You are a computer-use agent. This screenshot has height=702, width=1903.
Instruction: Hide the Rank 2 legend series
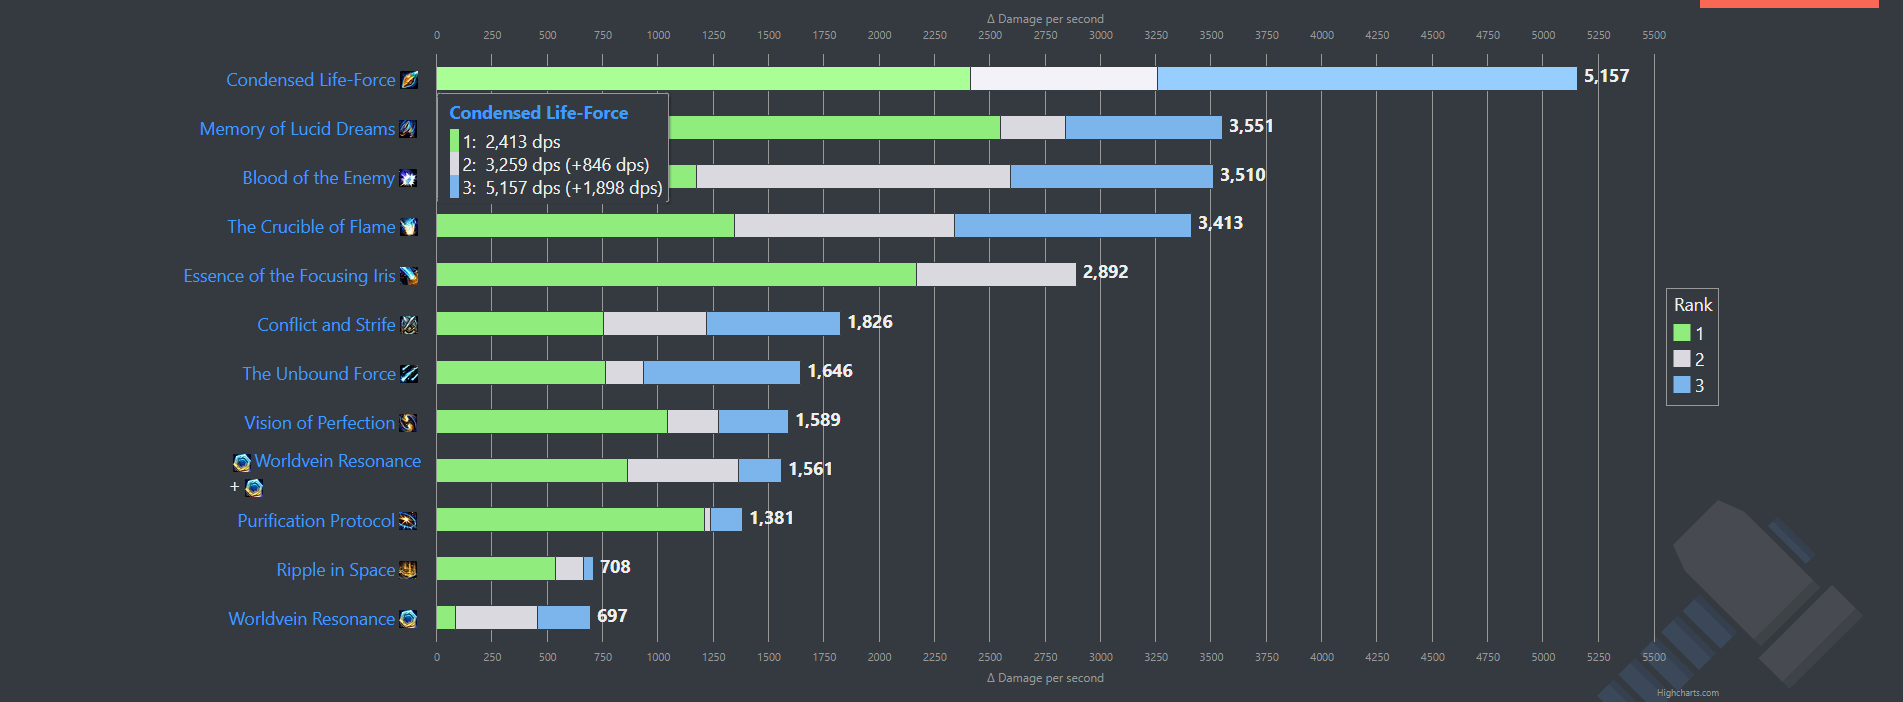[1689, 359]
